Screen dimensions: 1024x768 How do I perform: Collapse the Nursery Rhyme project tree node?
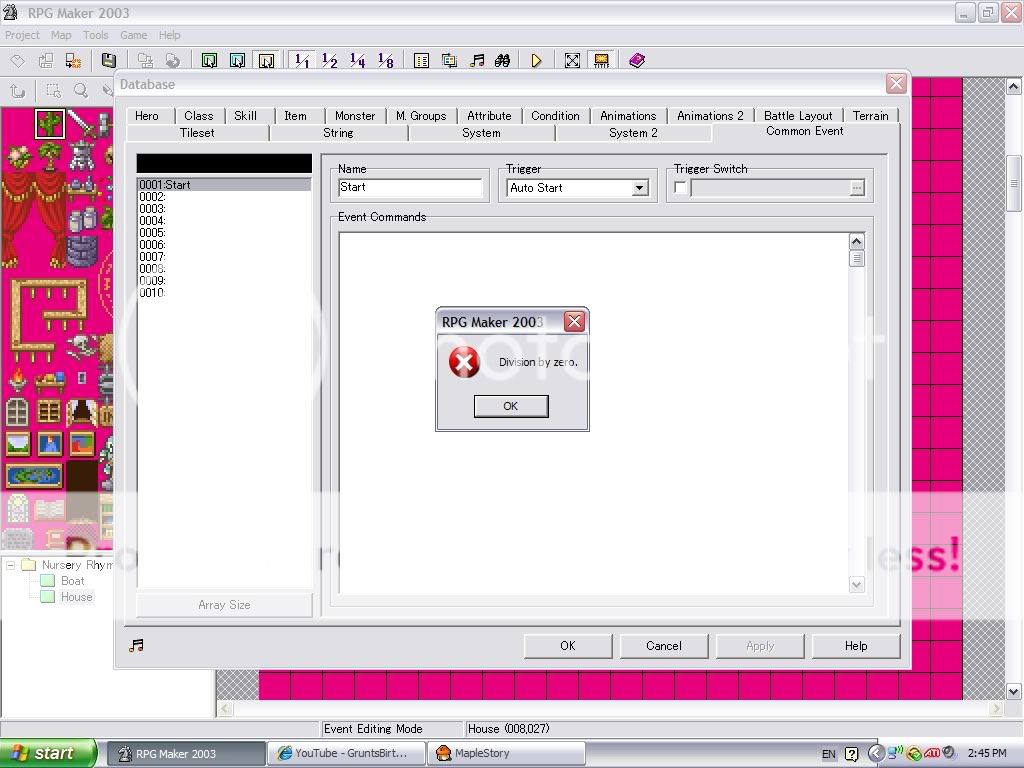click(x=11, y=565)
